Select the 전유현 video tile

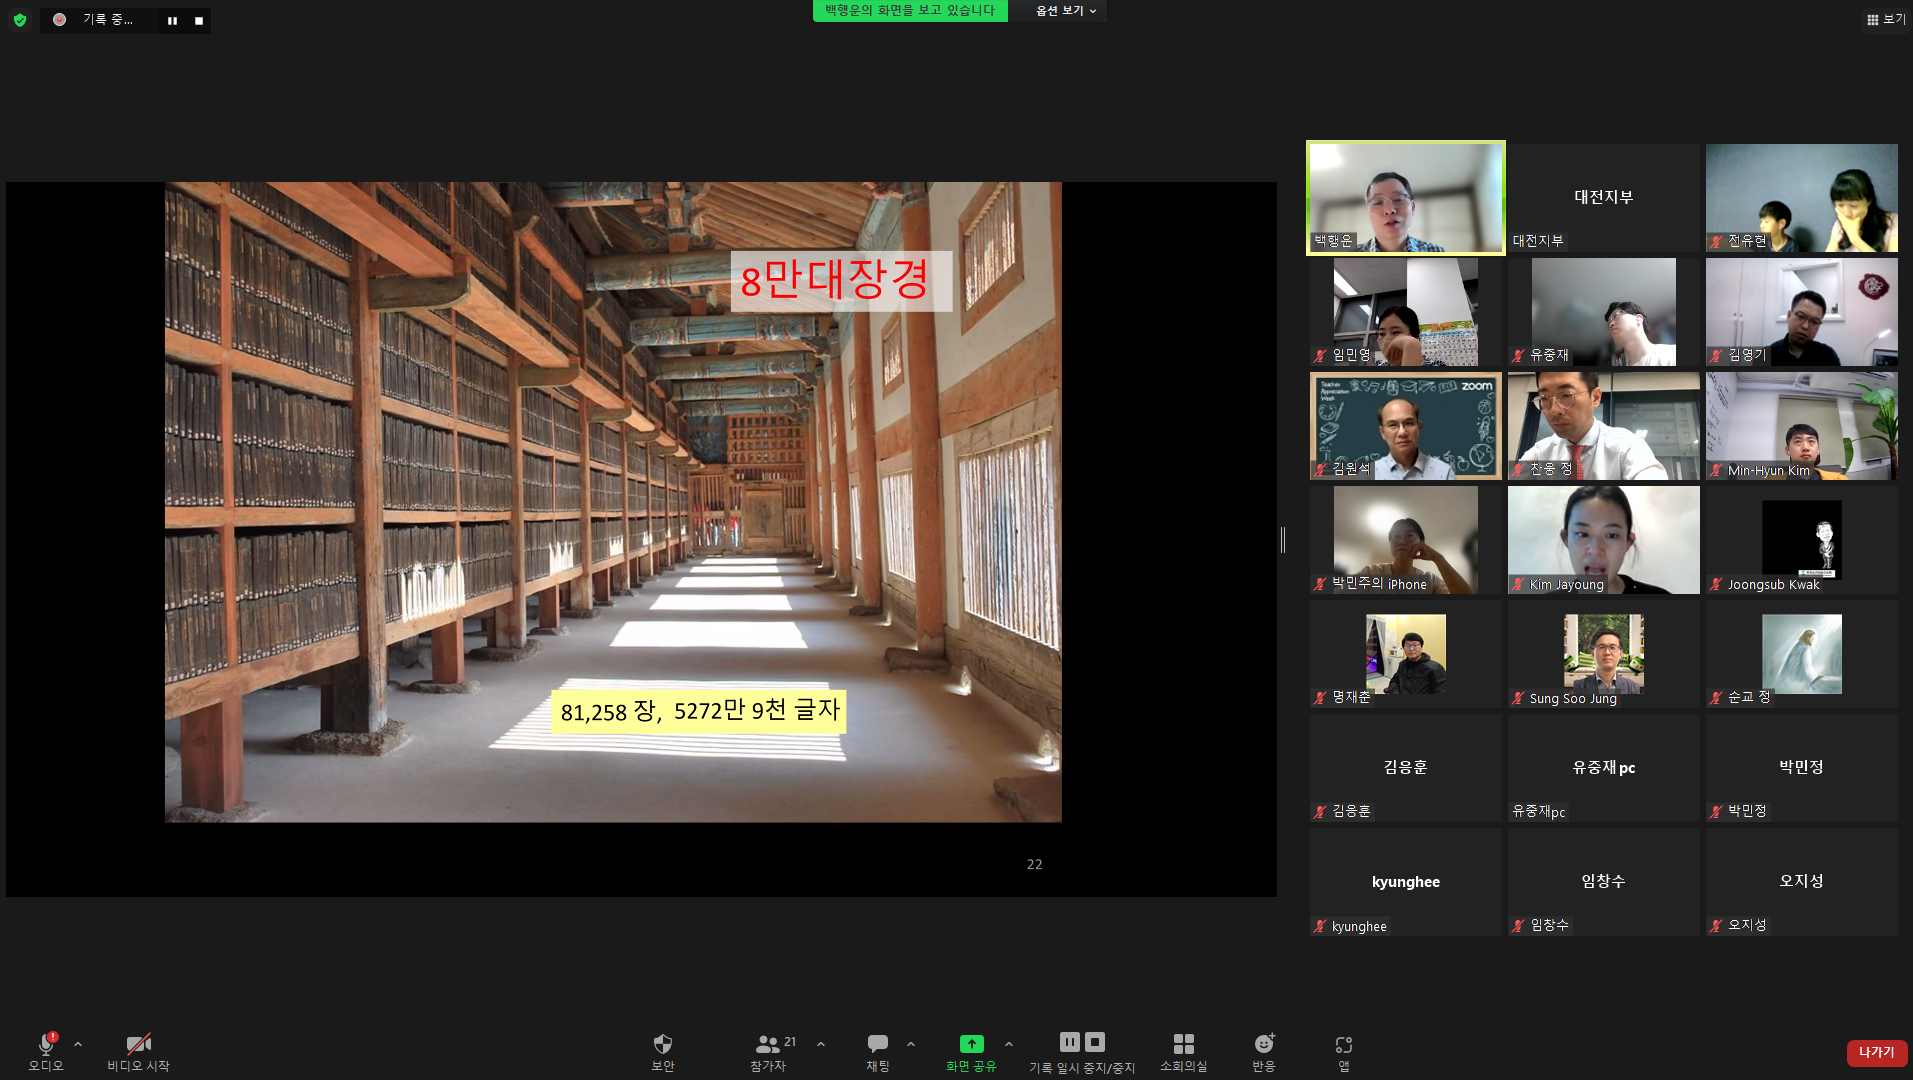coord(1802,198)
